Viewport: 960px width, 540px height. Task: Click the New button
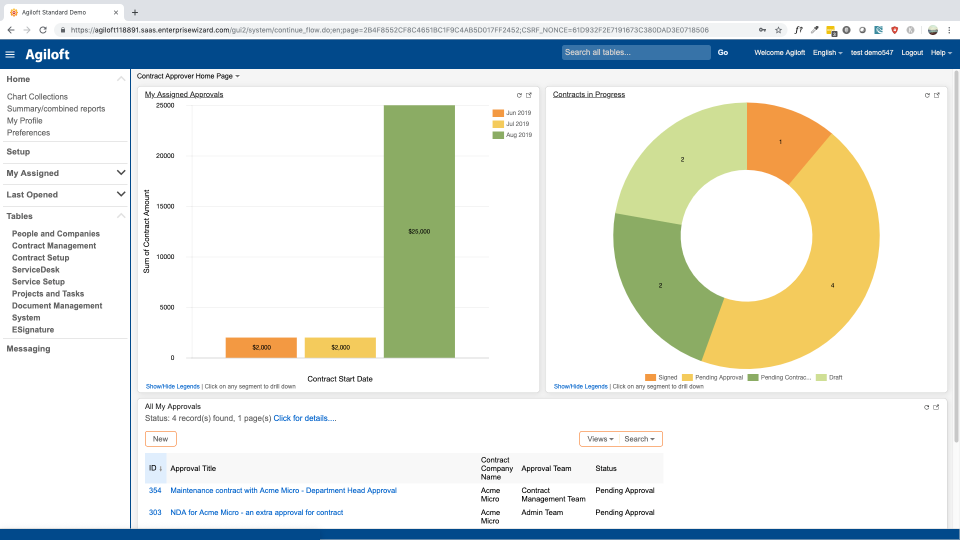(160, 439)
